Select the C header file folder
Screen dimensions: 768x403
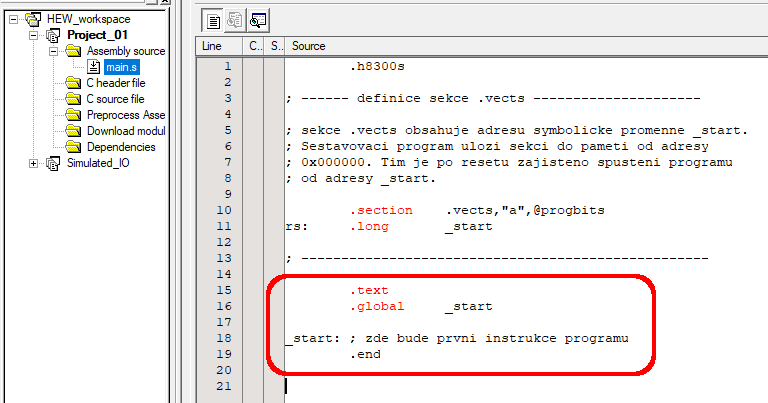pos(115,83)
